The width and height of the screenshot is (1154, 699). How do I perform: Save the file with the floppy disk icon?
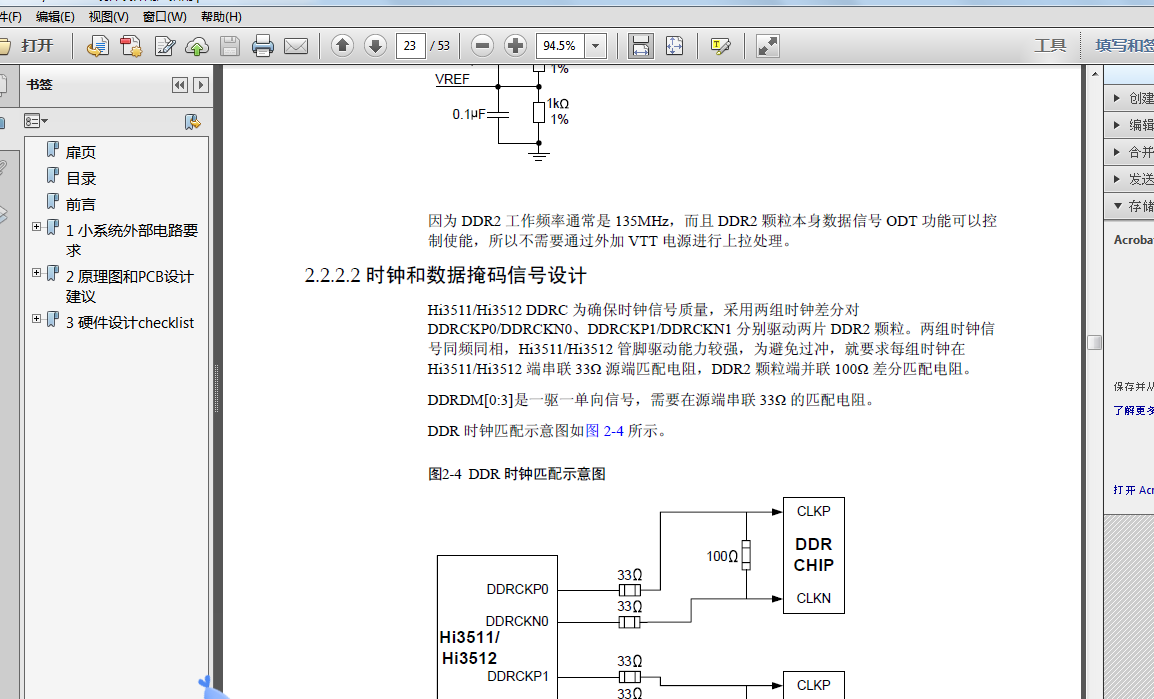pyautogui.click(x=230, y=46)
